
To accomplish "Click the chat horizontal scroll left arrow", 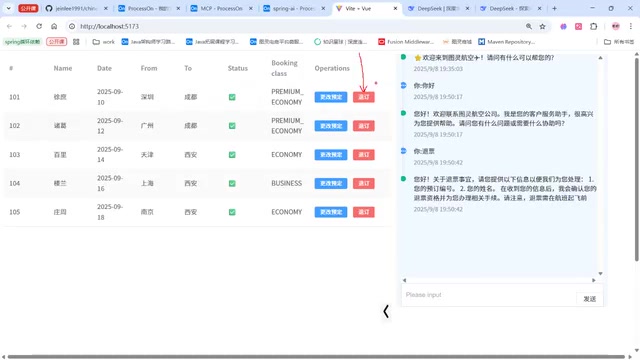I will click(404, 280).
